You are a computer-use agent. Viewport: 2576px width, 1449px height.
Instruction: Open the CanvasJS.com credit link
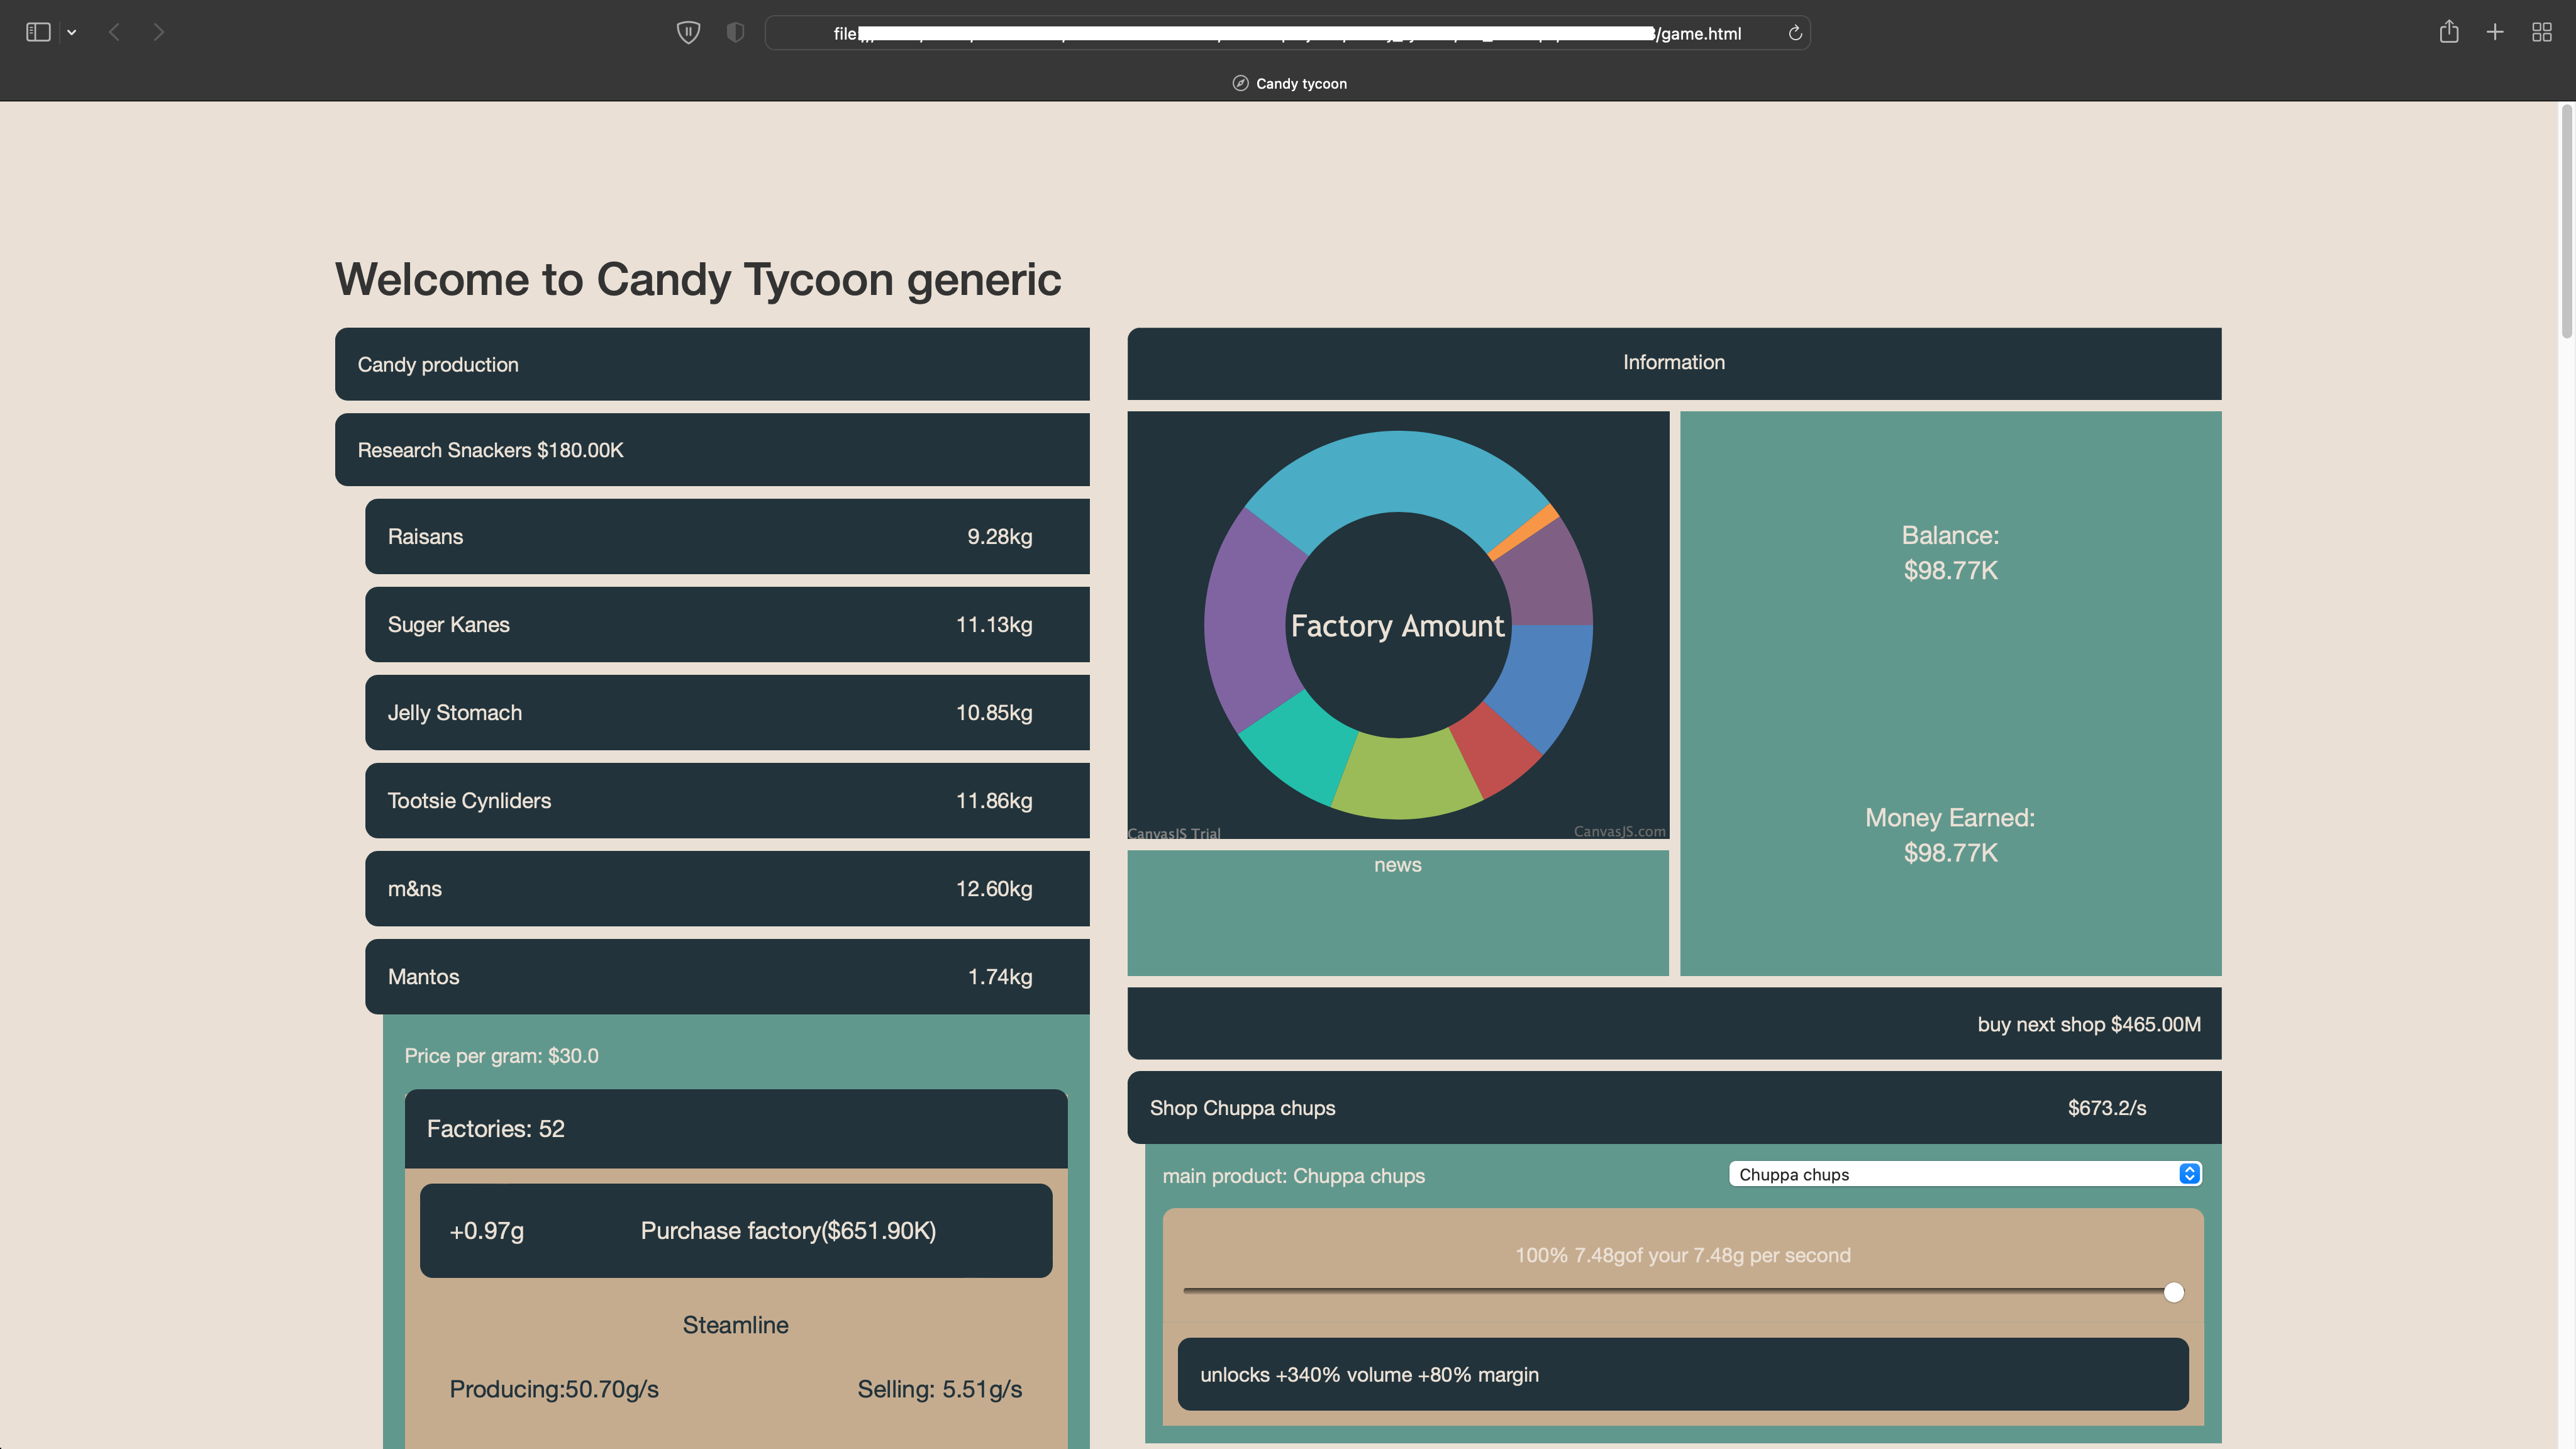[1619, 831]
